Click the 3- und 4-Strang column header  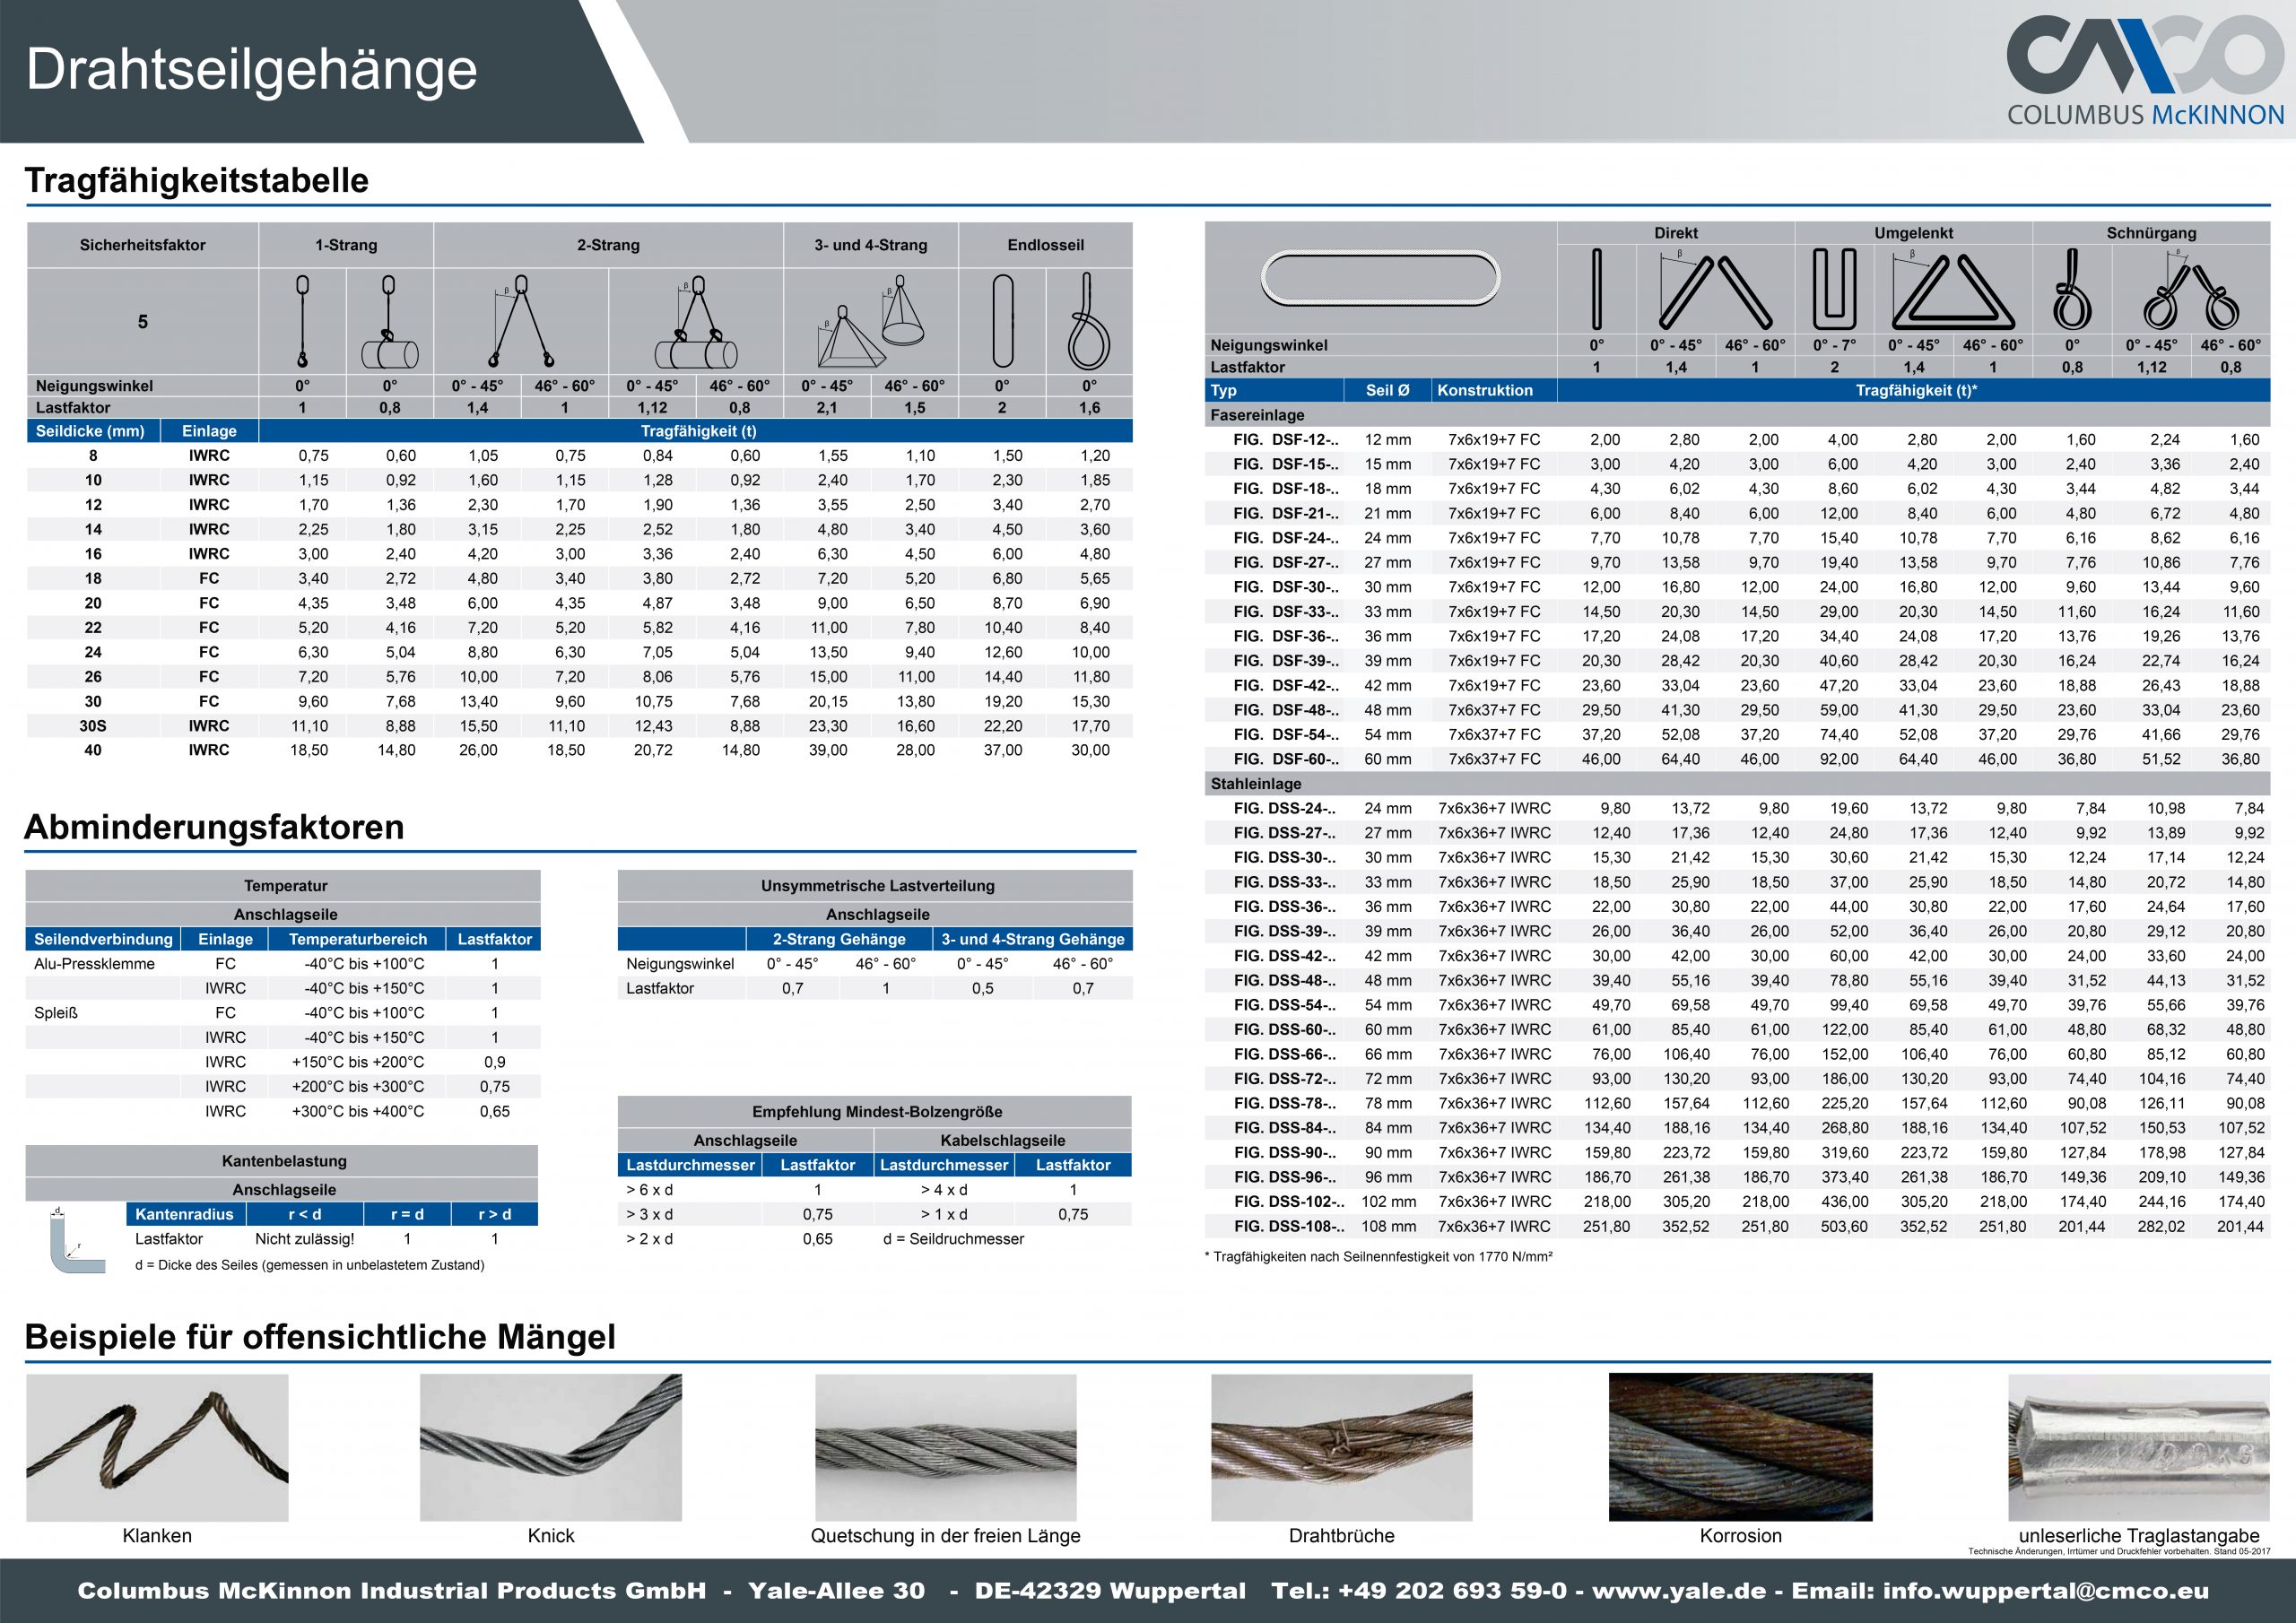pyautogui.click(x=870, y=245)
